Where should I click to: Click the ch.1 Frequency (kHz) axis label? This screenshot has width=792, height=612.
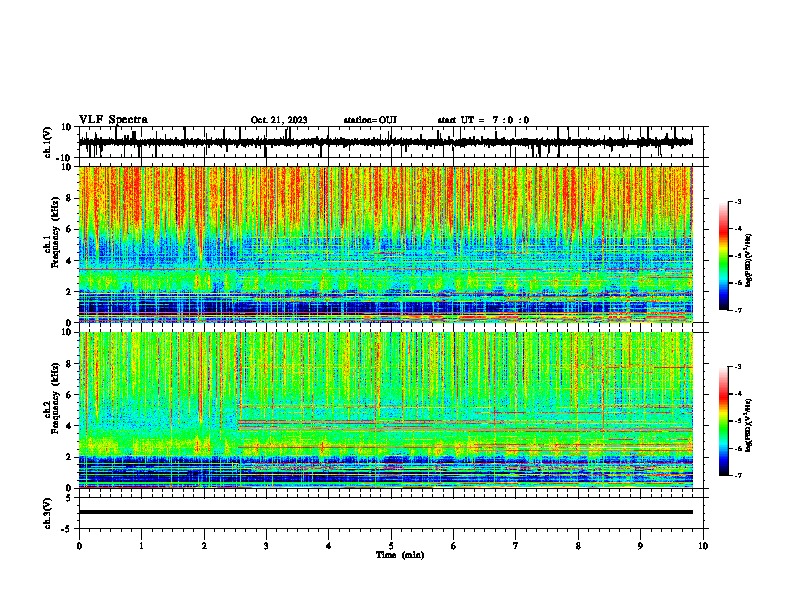(x=52, y=230)
